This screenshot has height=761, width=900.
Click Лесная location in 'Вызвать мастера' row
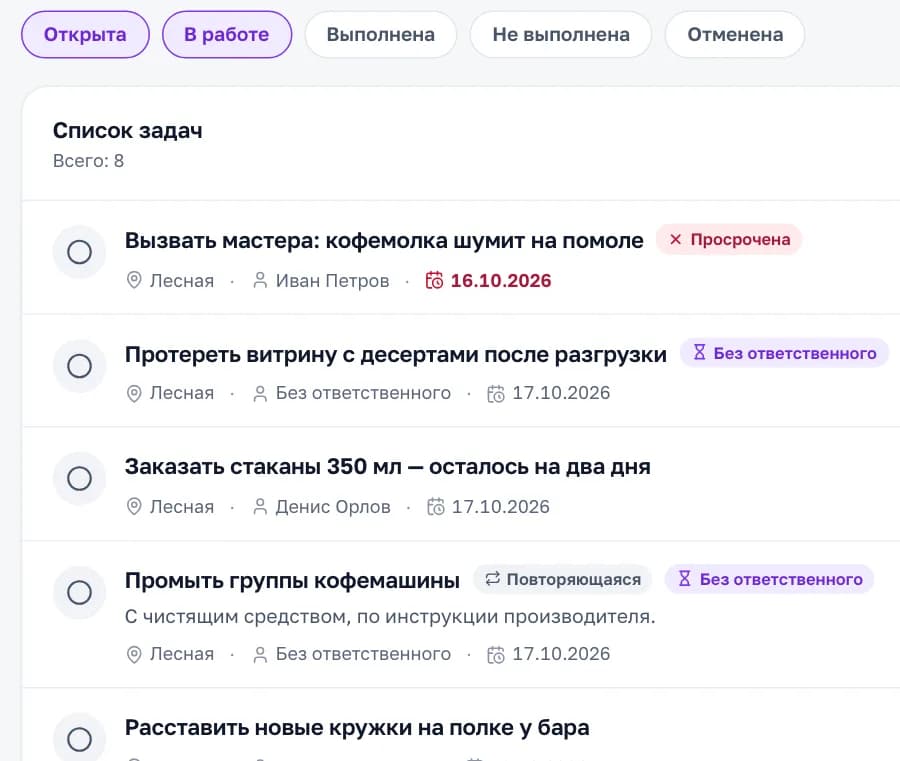coord(181,281)
